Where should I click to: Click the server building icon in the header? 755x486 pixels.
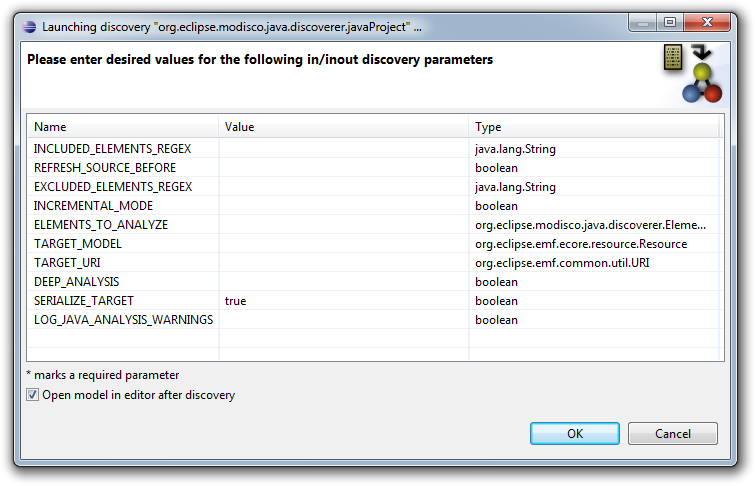pyautogui.click(x=673, y=57)
